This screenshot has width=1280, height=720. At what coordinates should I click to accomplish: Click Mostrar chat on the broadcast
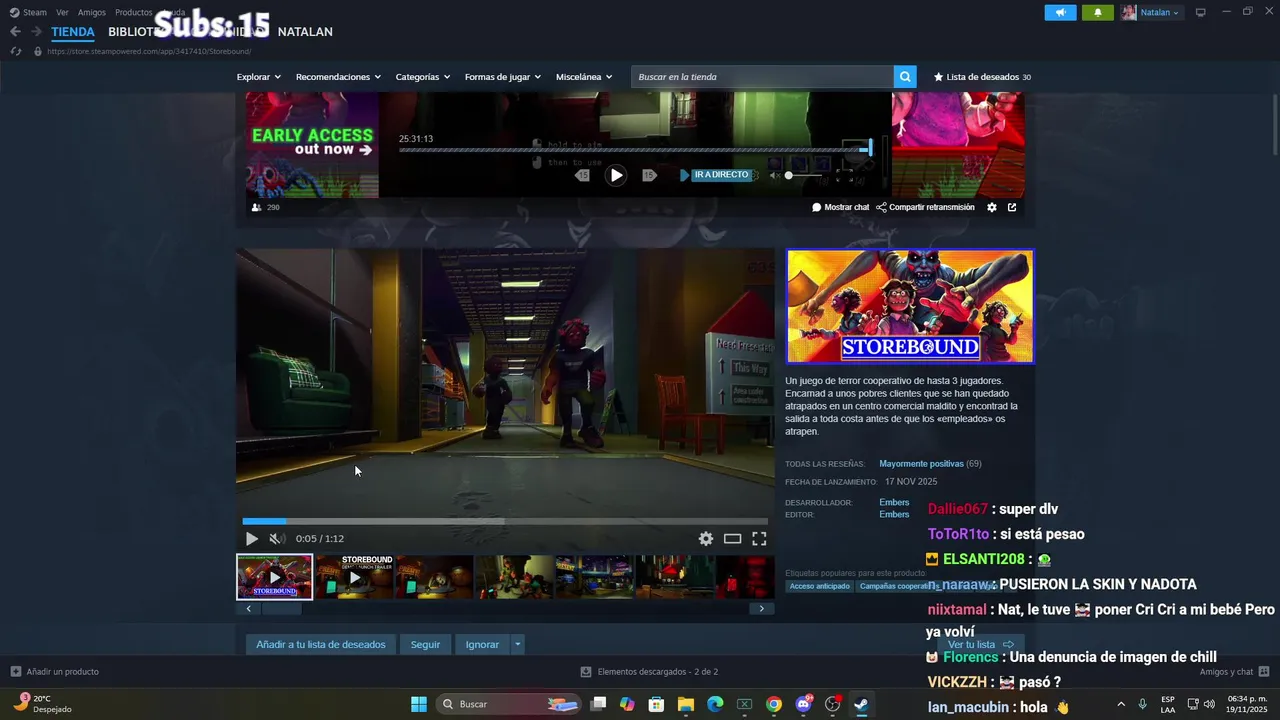pyautogui.click(x=840, y=207)
